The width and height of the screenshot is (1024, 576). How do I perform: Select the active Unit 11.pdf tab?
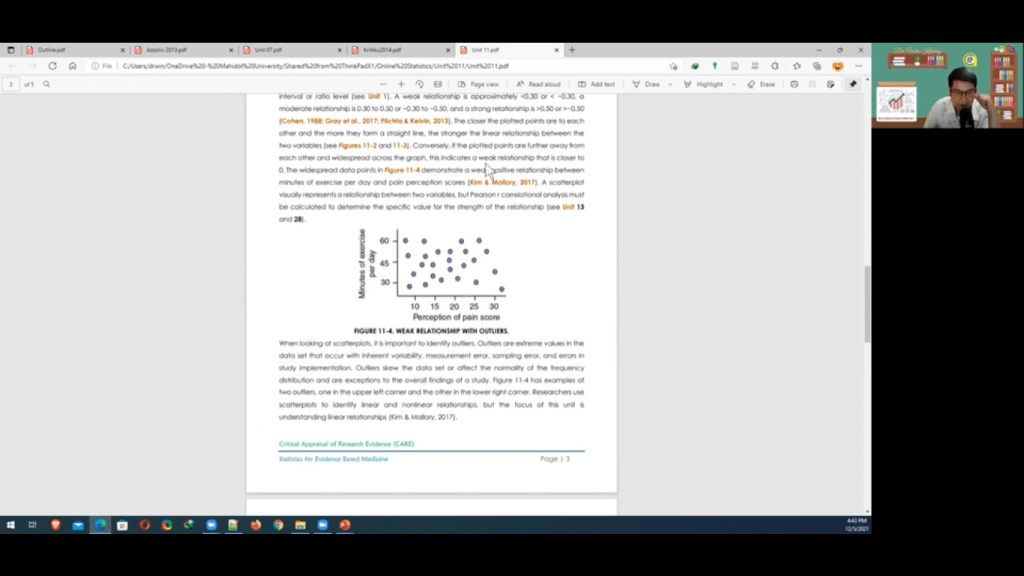click(x=508, y=50)
